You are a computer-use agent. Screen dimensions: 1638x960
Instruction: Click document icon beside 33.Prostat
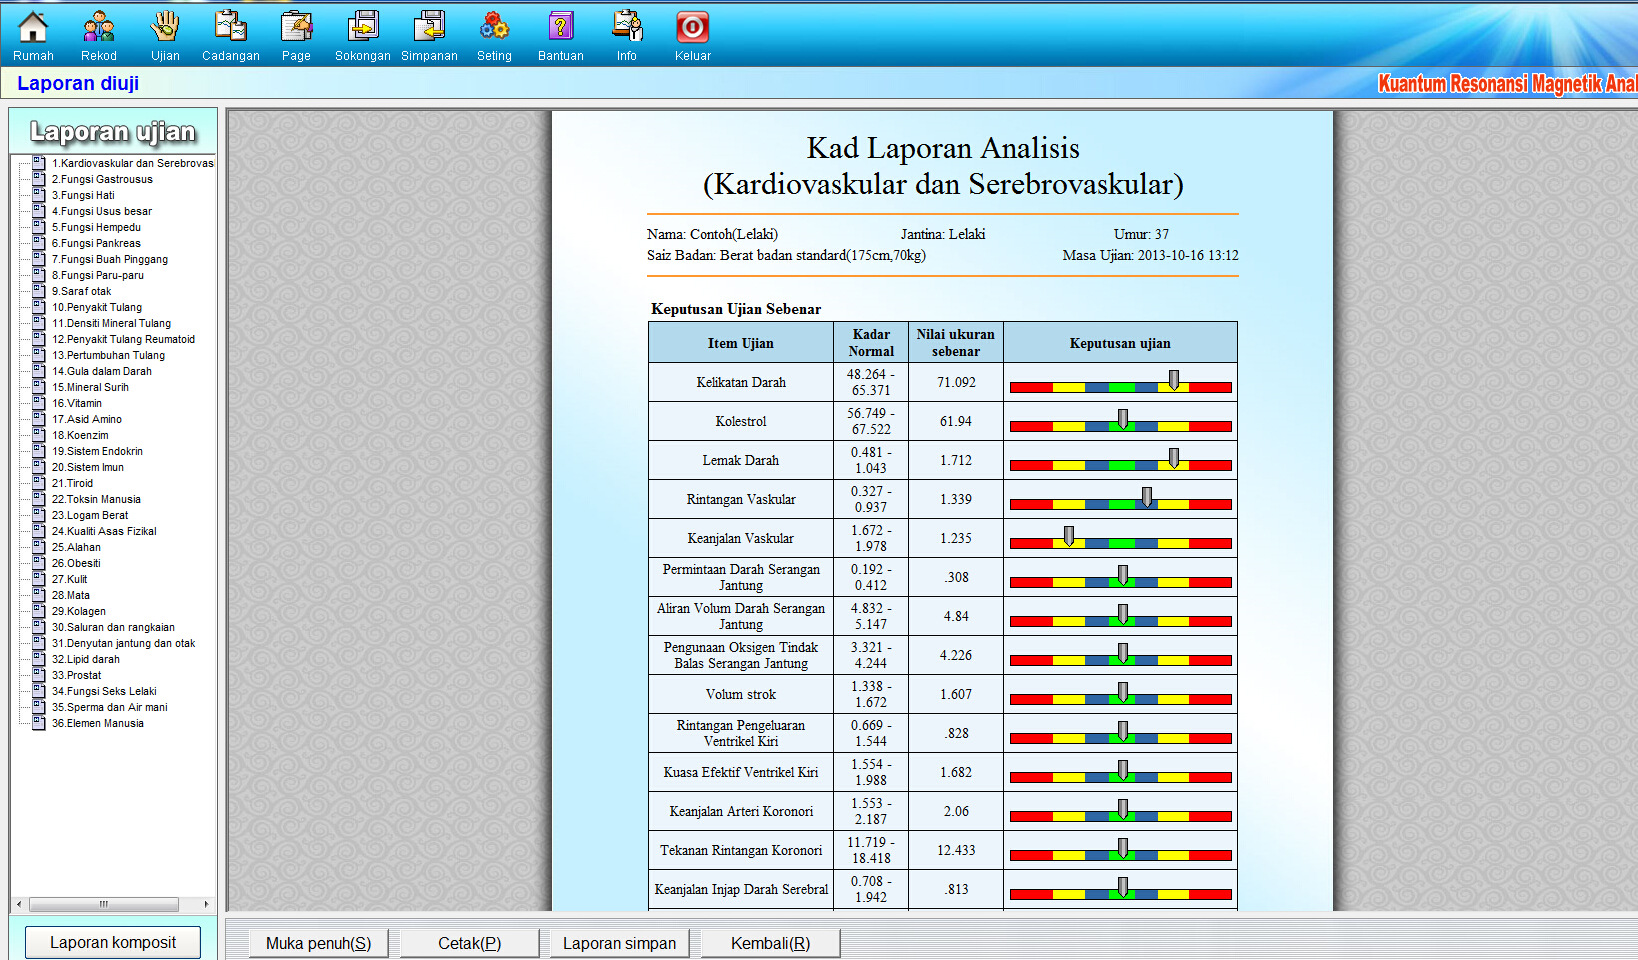[x=39, y=674]
